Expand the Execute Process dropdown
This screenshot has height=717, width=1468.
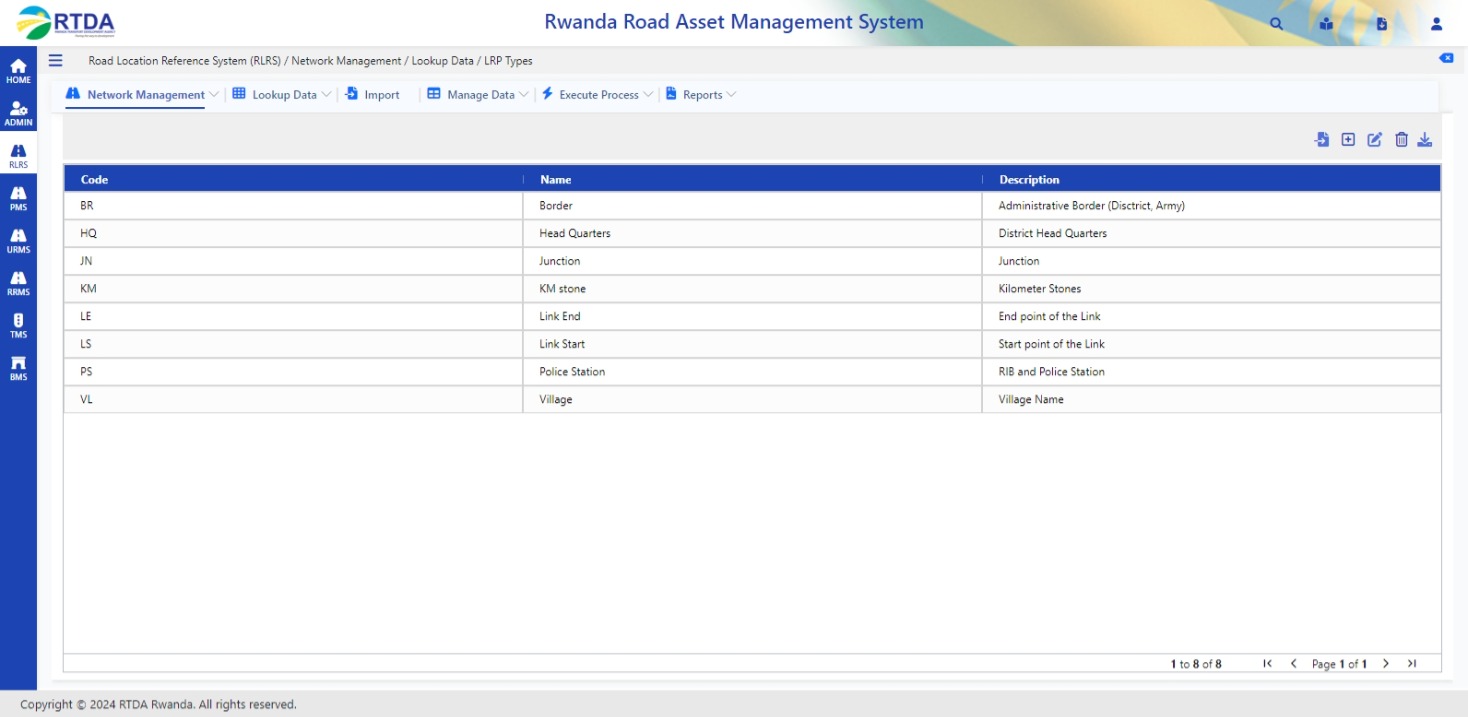(x=598, y=95)
